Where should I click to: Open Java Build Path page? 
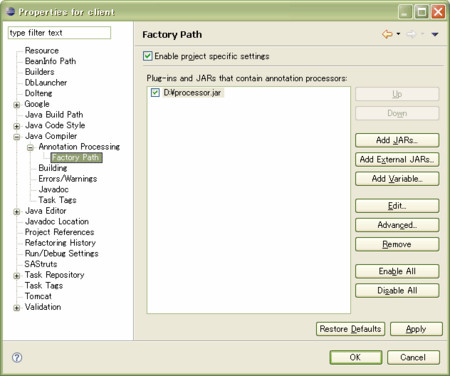[54, 115]
